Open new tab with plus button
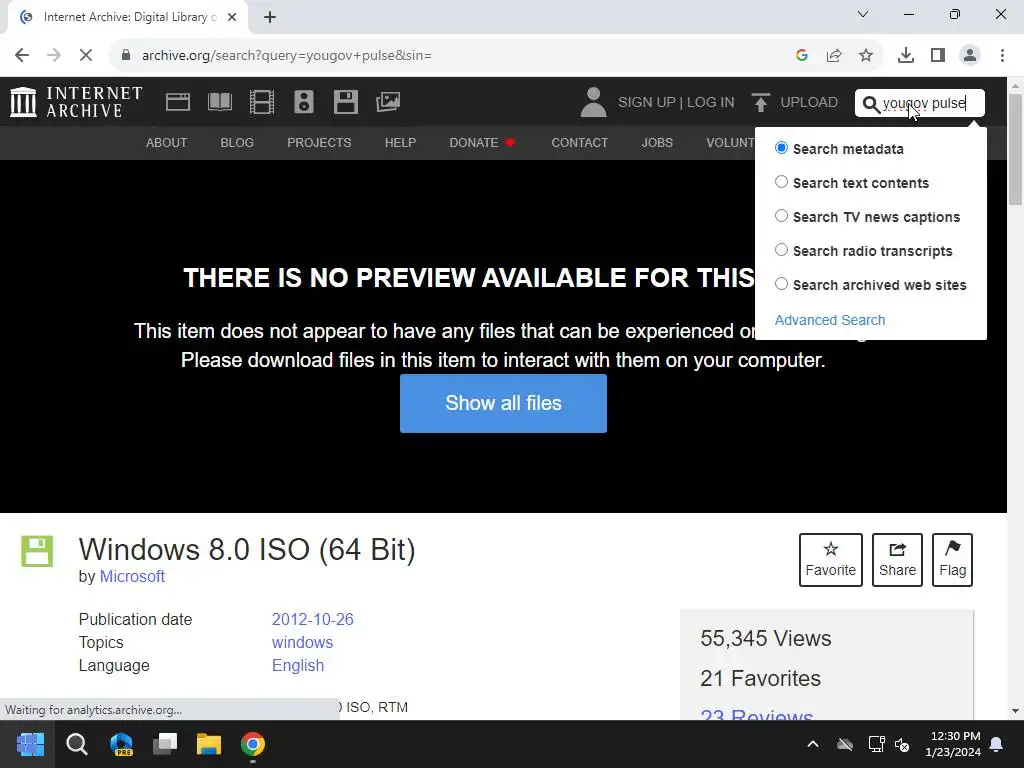This screenshot has height=768, width=1024. (x=270, y=18)
